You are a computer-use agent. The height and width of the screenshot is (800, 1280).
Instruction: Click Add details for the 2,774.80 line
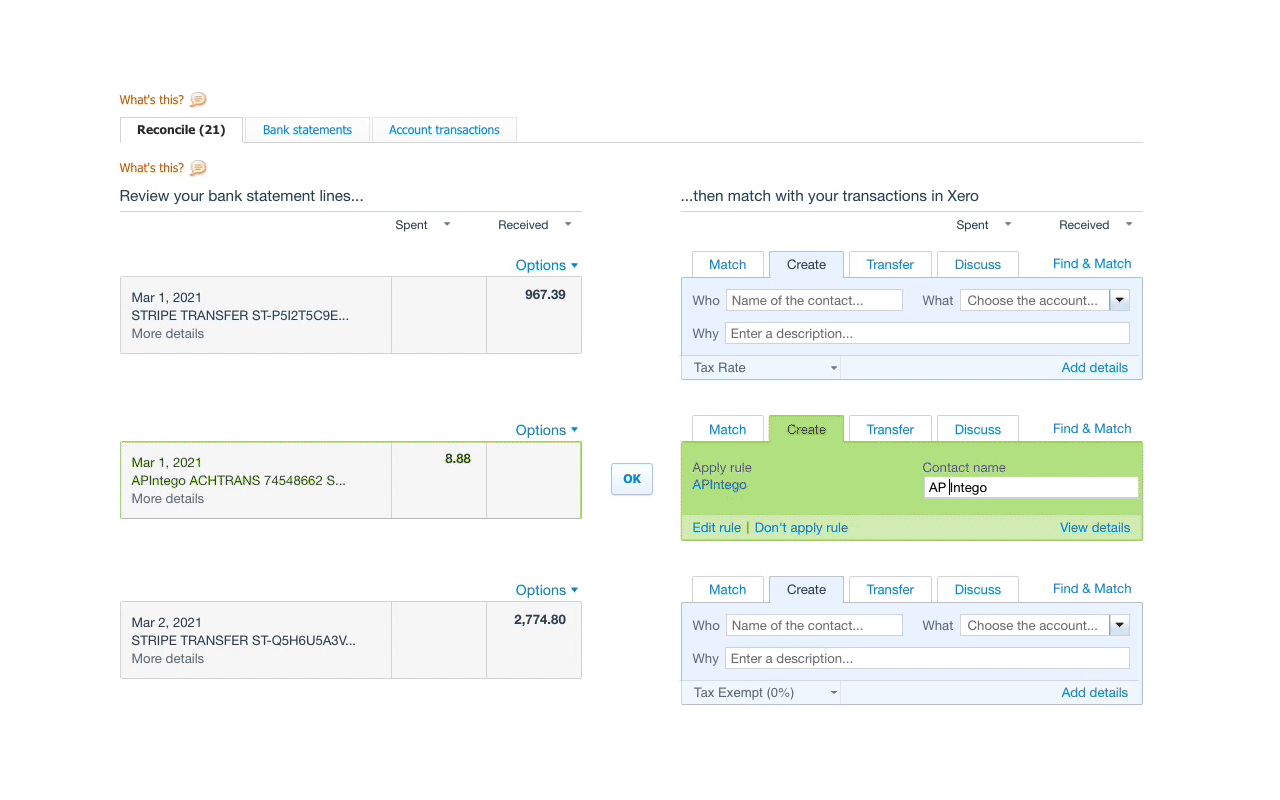point(1094,693)
